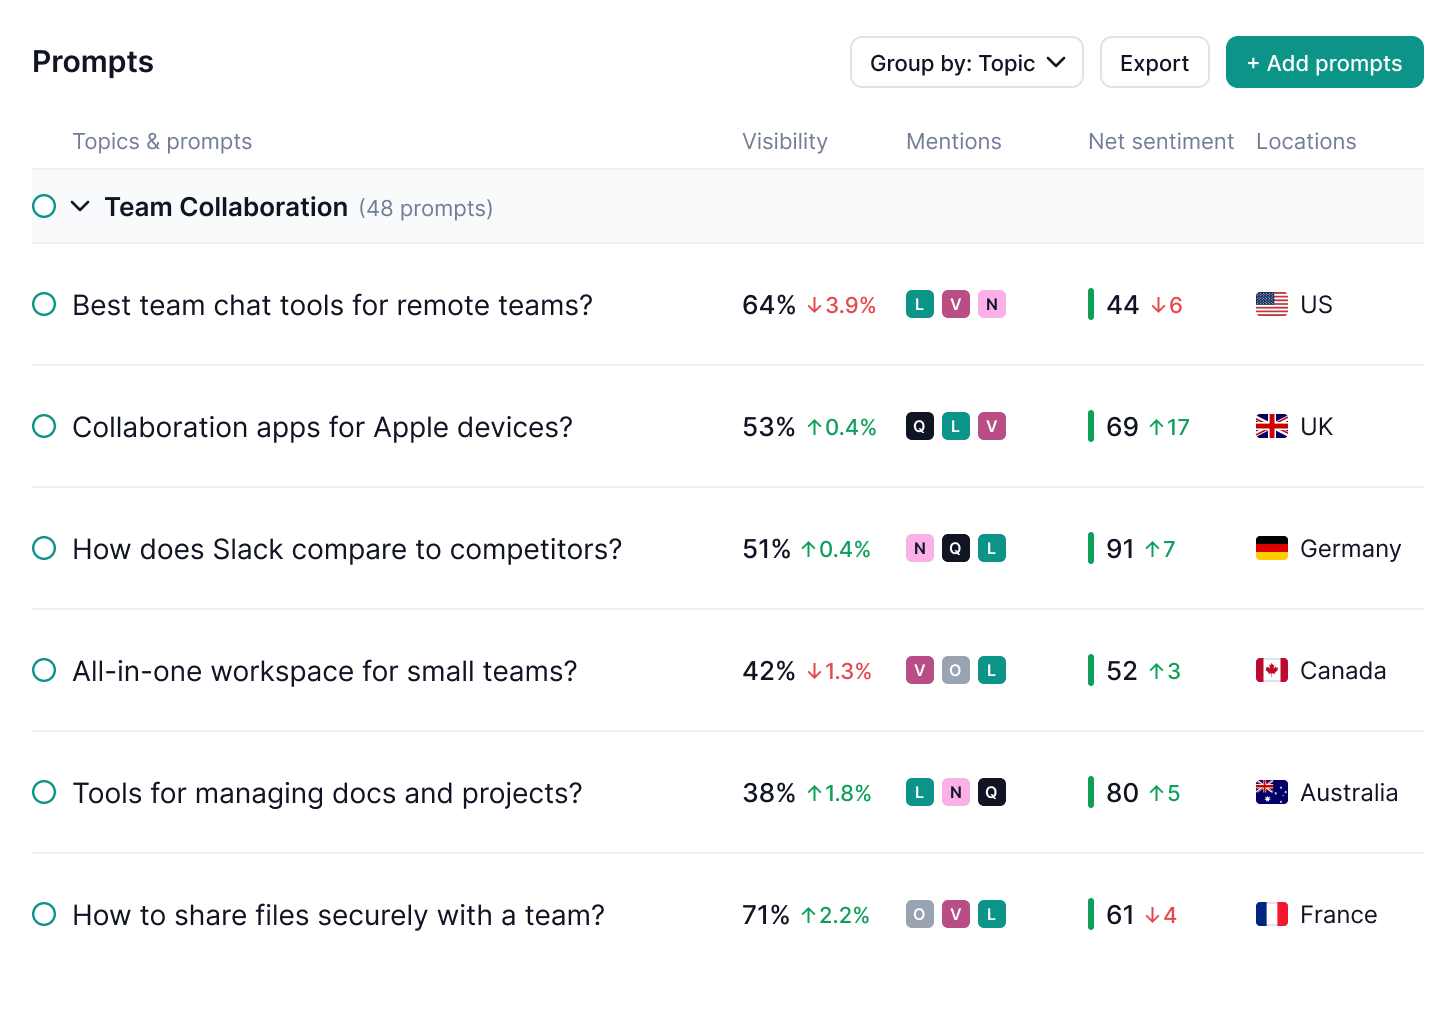Click the US flag icon
The width and height of the screenshot is (1456, 1010).
(x=1272, y=304)
